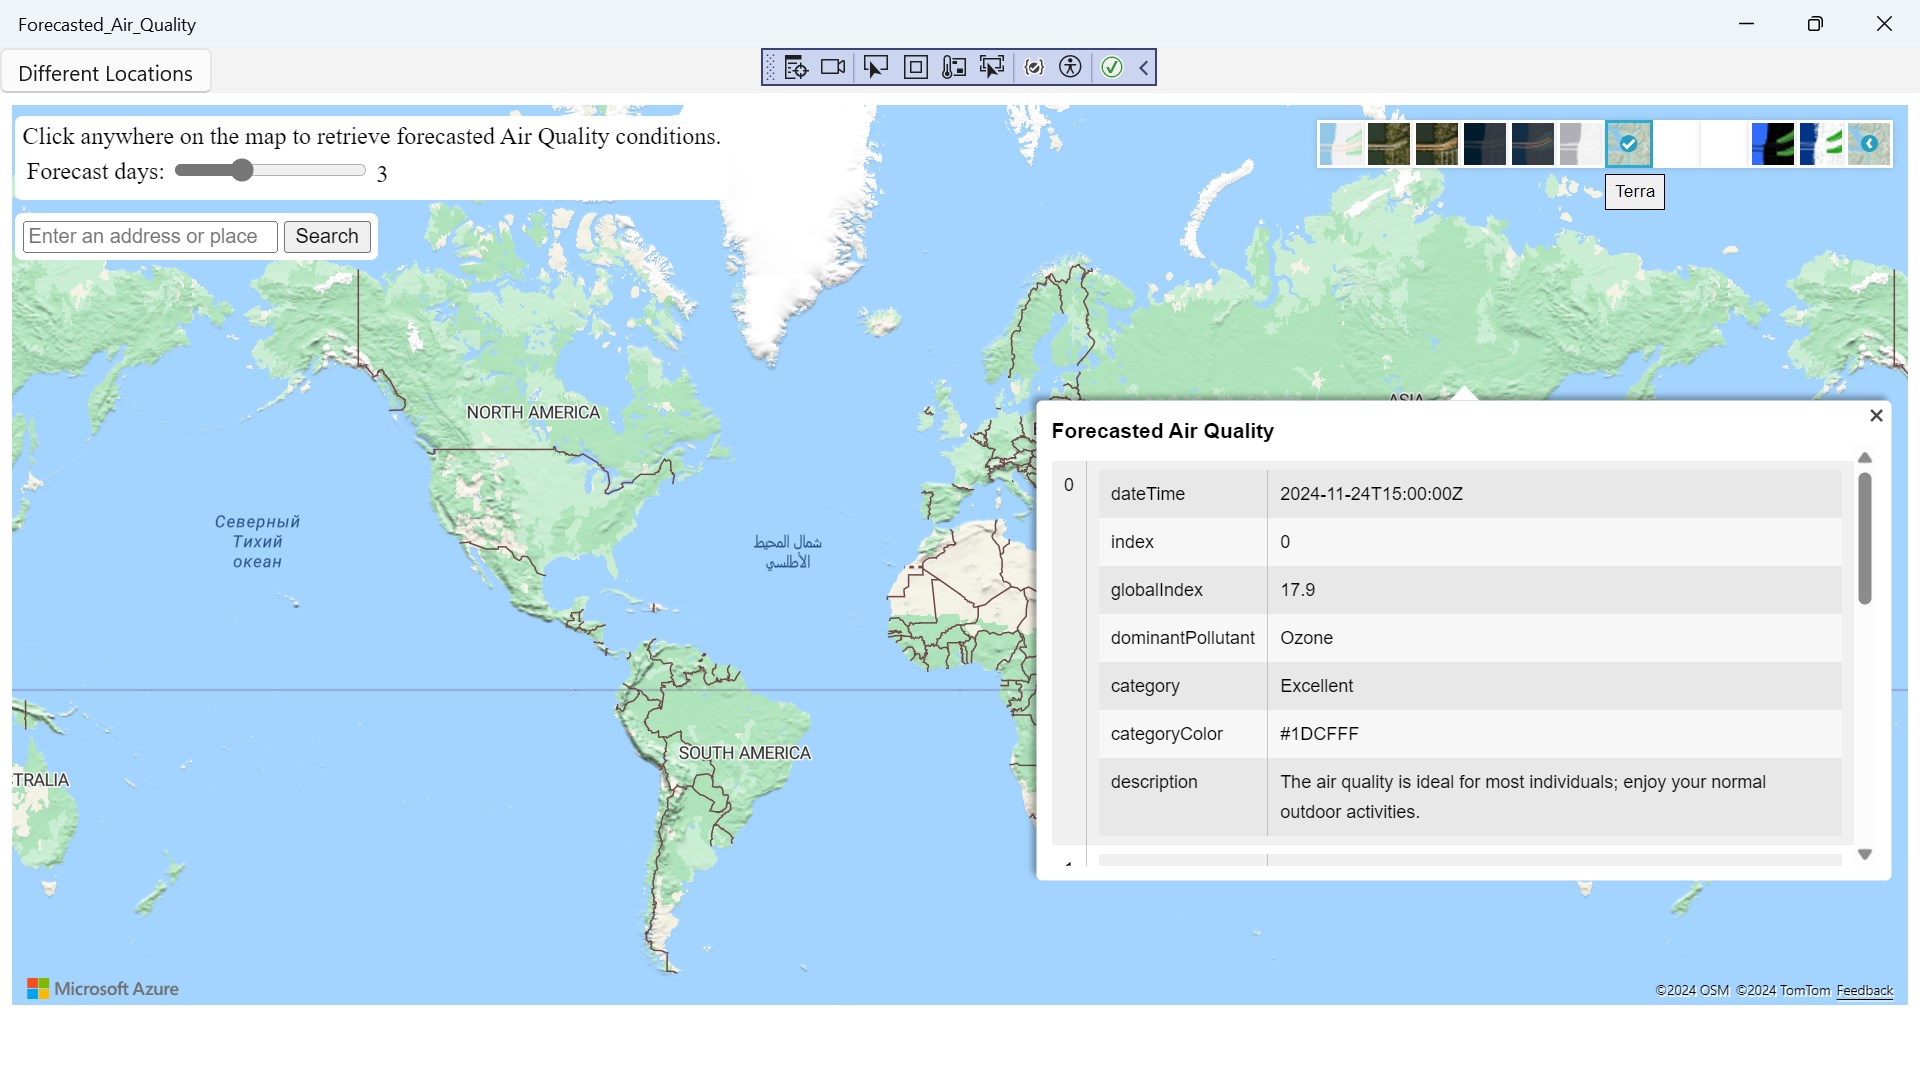Collapse the debug toolbar with chevron

tap(1144, 67)
